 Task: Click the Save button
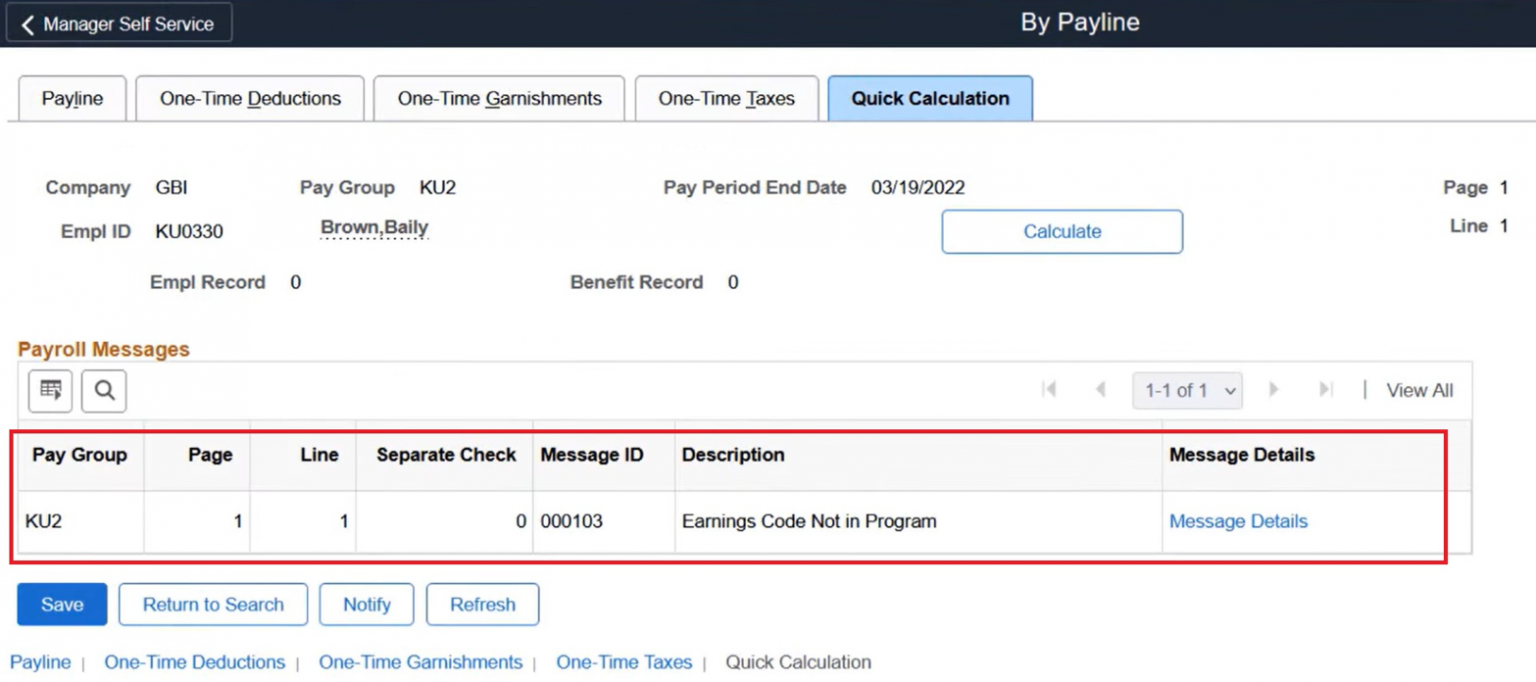[x=62, y=604]
